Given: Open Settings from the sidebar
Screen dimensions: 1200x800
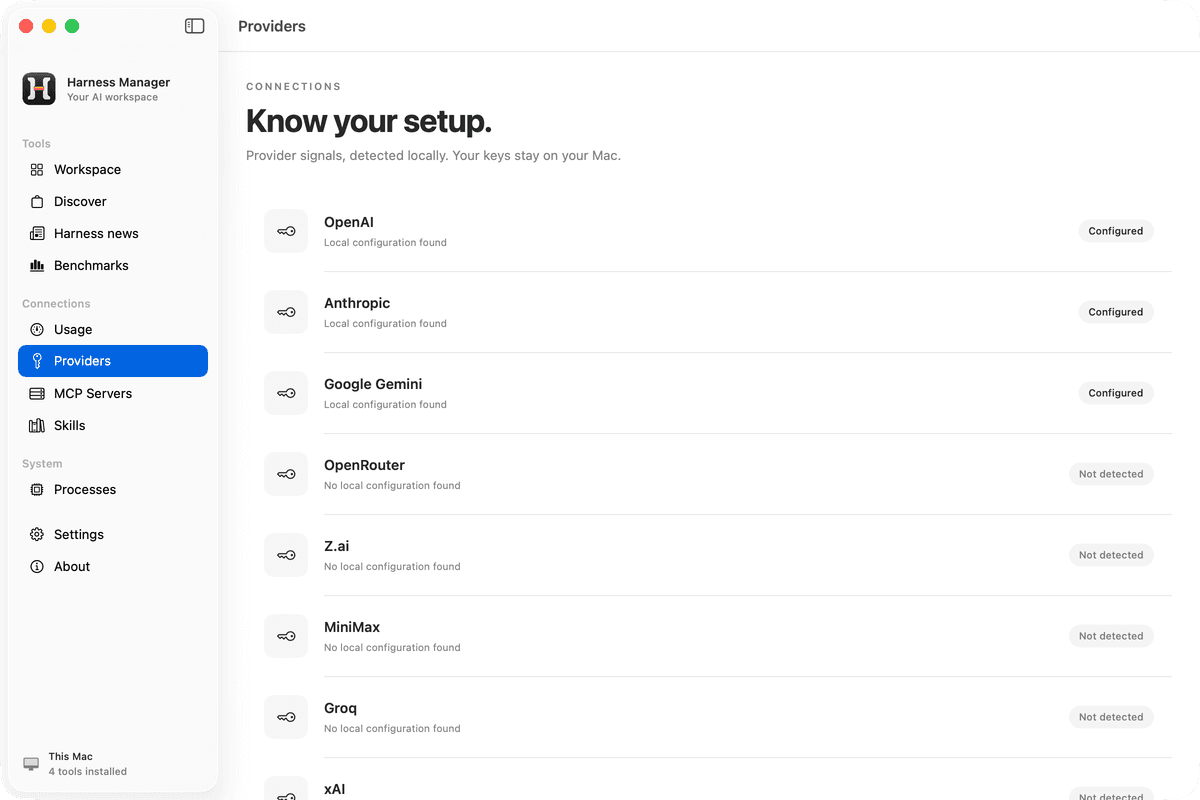Looking at the screenshot, I should pyautogui.click(x=113, y=534).
